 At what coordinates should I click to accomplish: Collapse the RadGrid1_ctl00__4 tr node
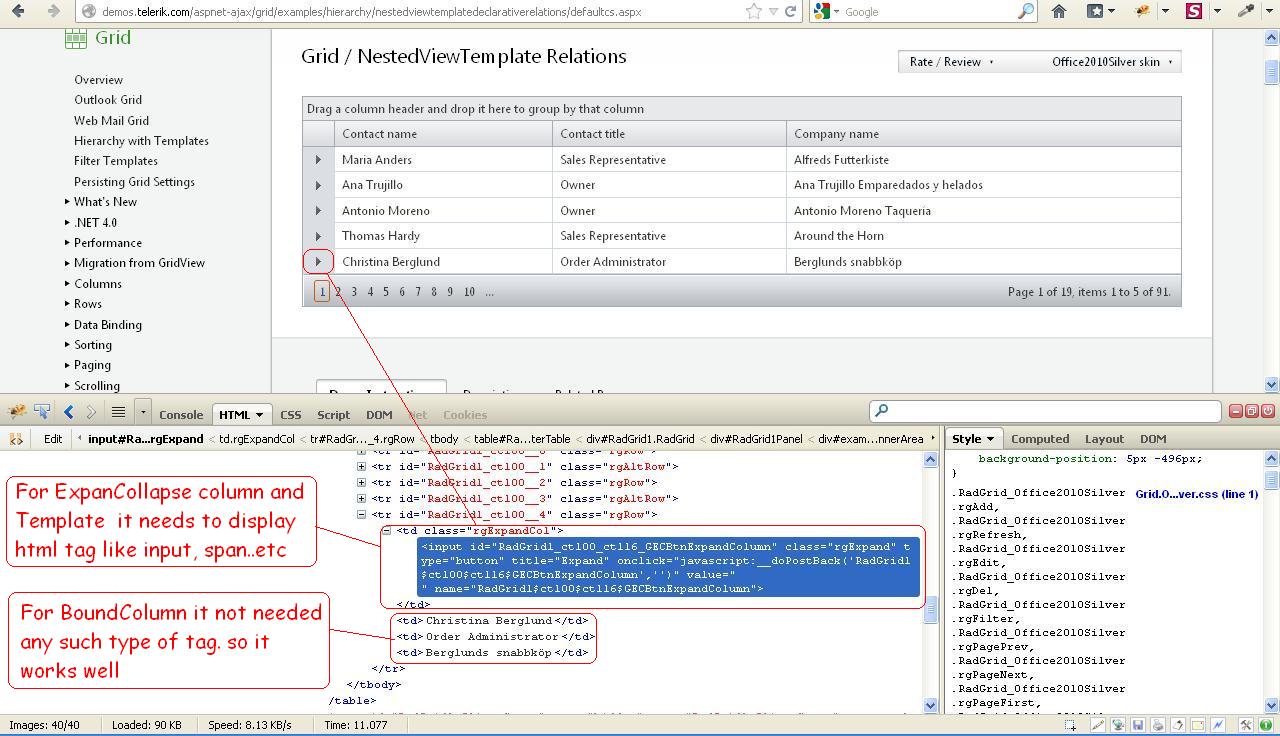pyautogui.click(x=361, y=515)
